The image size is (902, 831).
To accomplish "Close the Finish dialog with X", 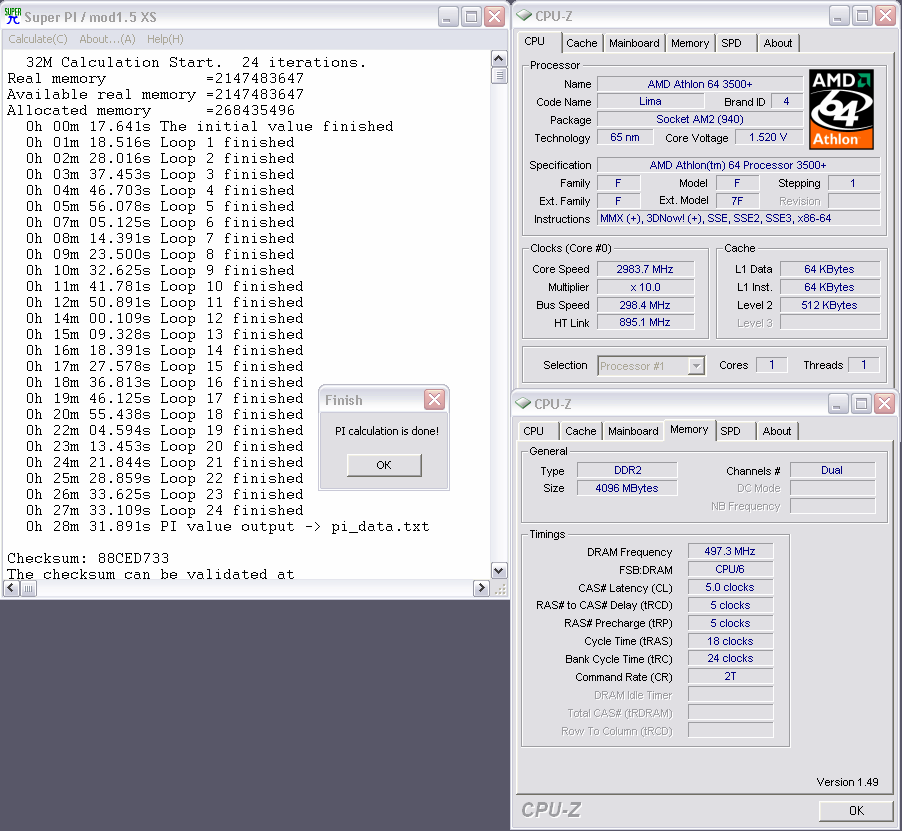I will coord(434,399).
